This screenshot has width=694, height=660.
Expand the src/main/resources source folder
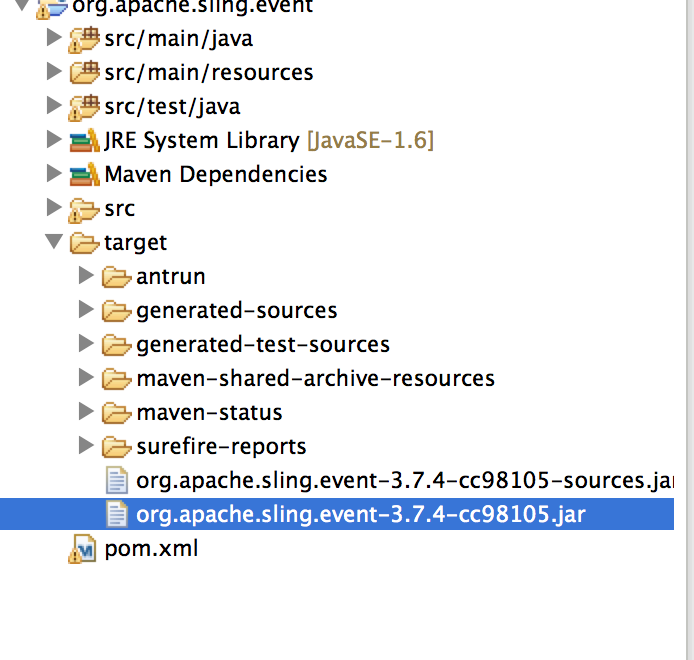54,72
